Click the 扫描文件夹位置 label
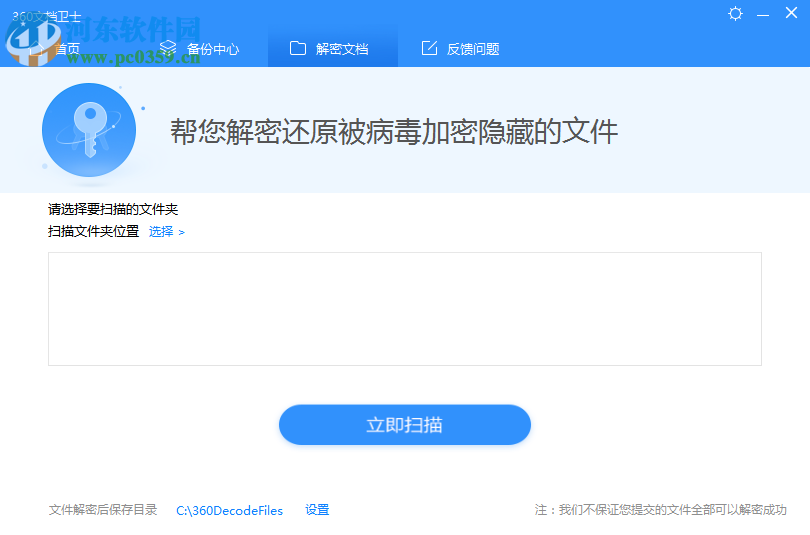 click(x=94, y=231)
